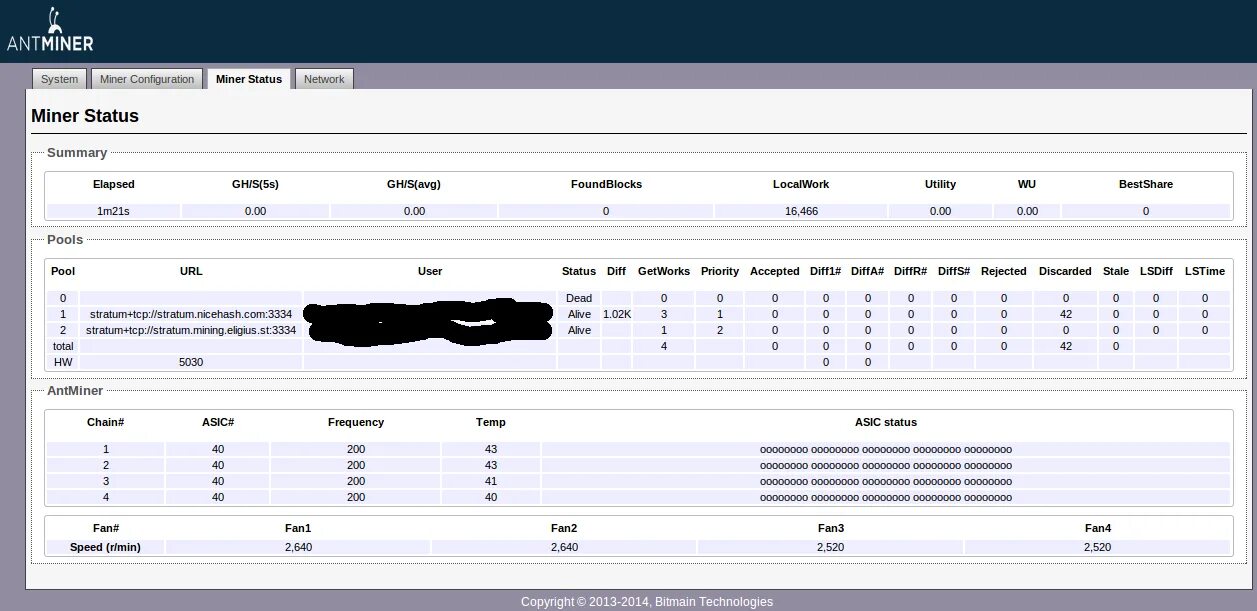Screen dimensions: 1257x611
Task: Click the WU column header
Action: (1027, 184)
